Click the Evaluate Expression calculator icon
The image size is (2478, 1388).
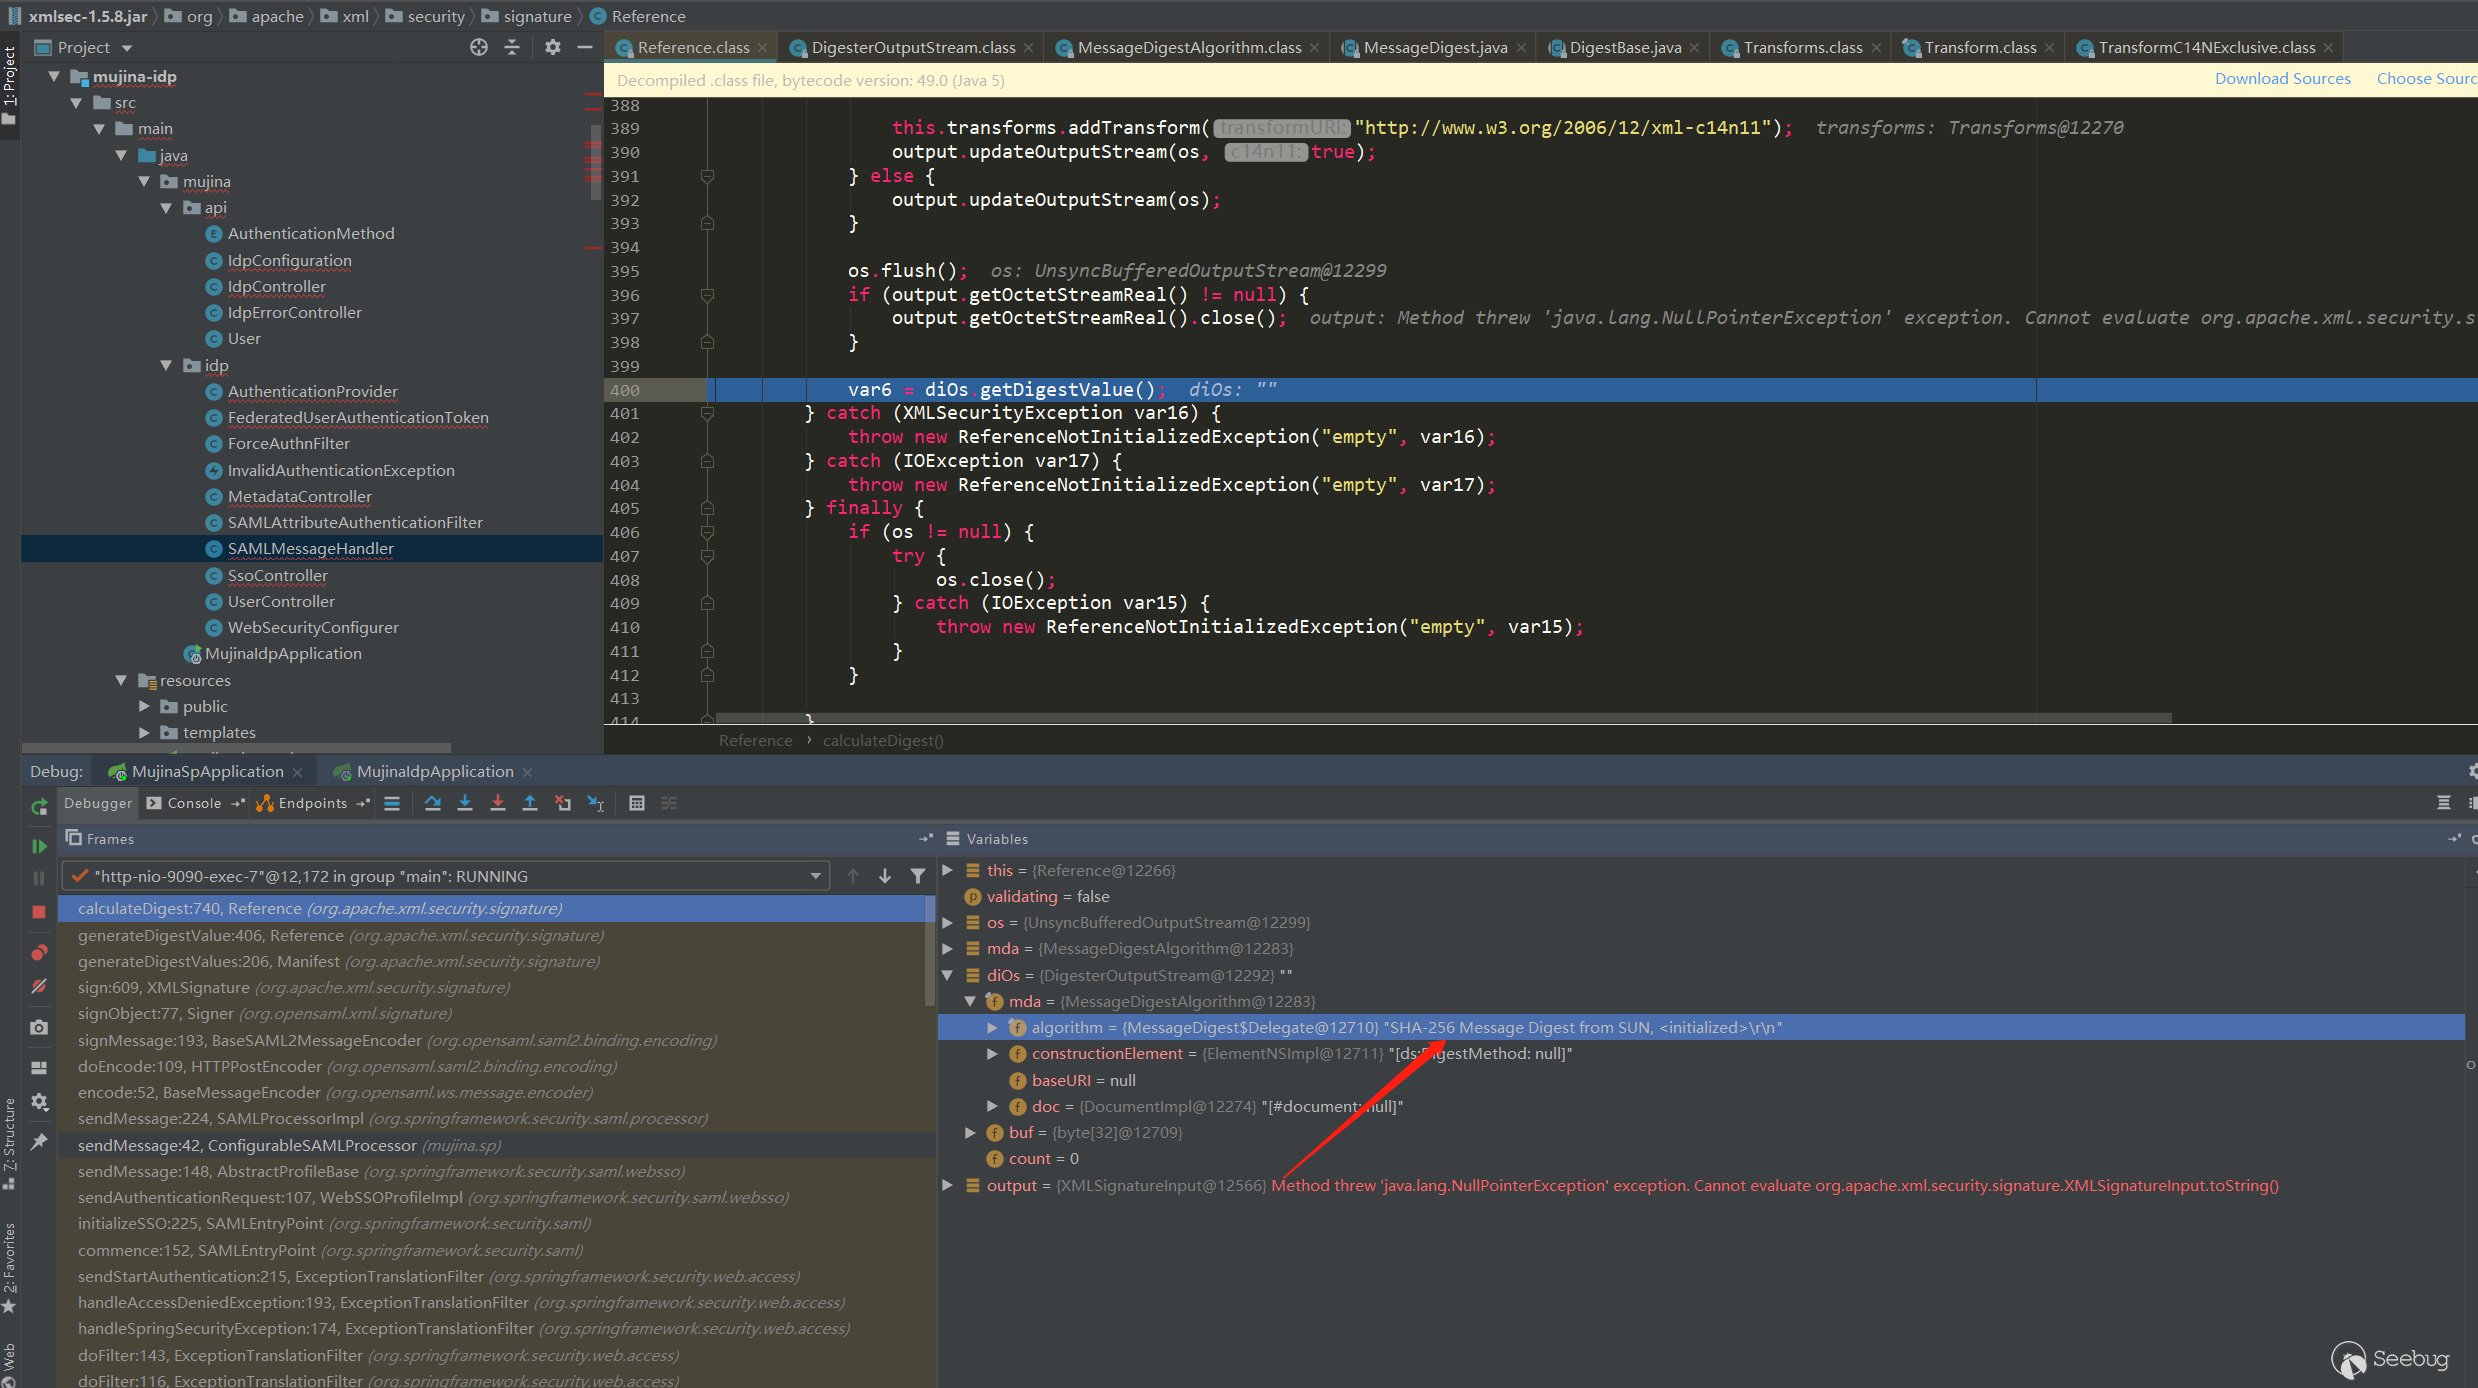(636, 803)
